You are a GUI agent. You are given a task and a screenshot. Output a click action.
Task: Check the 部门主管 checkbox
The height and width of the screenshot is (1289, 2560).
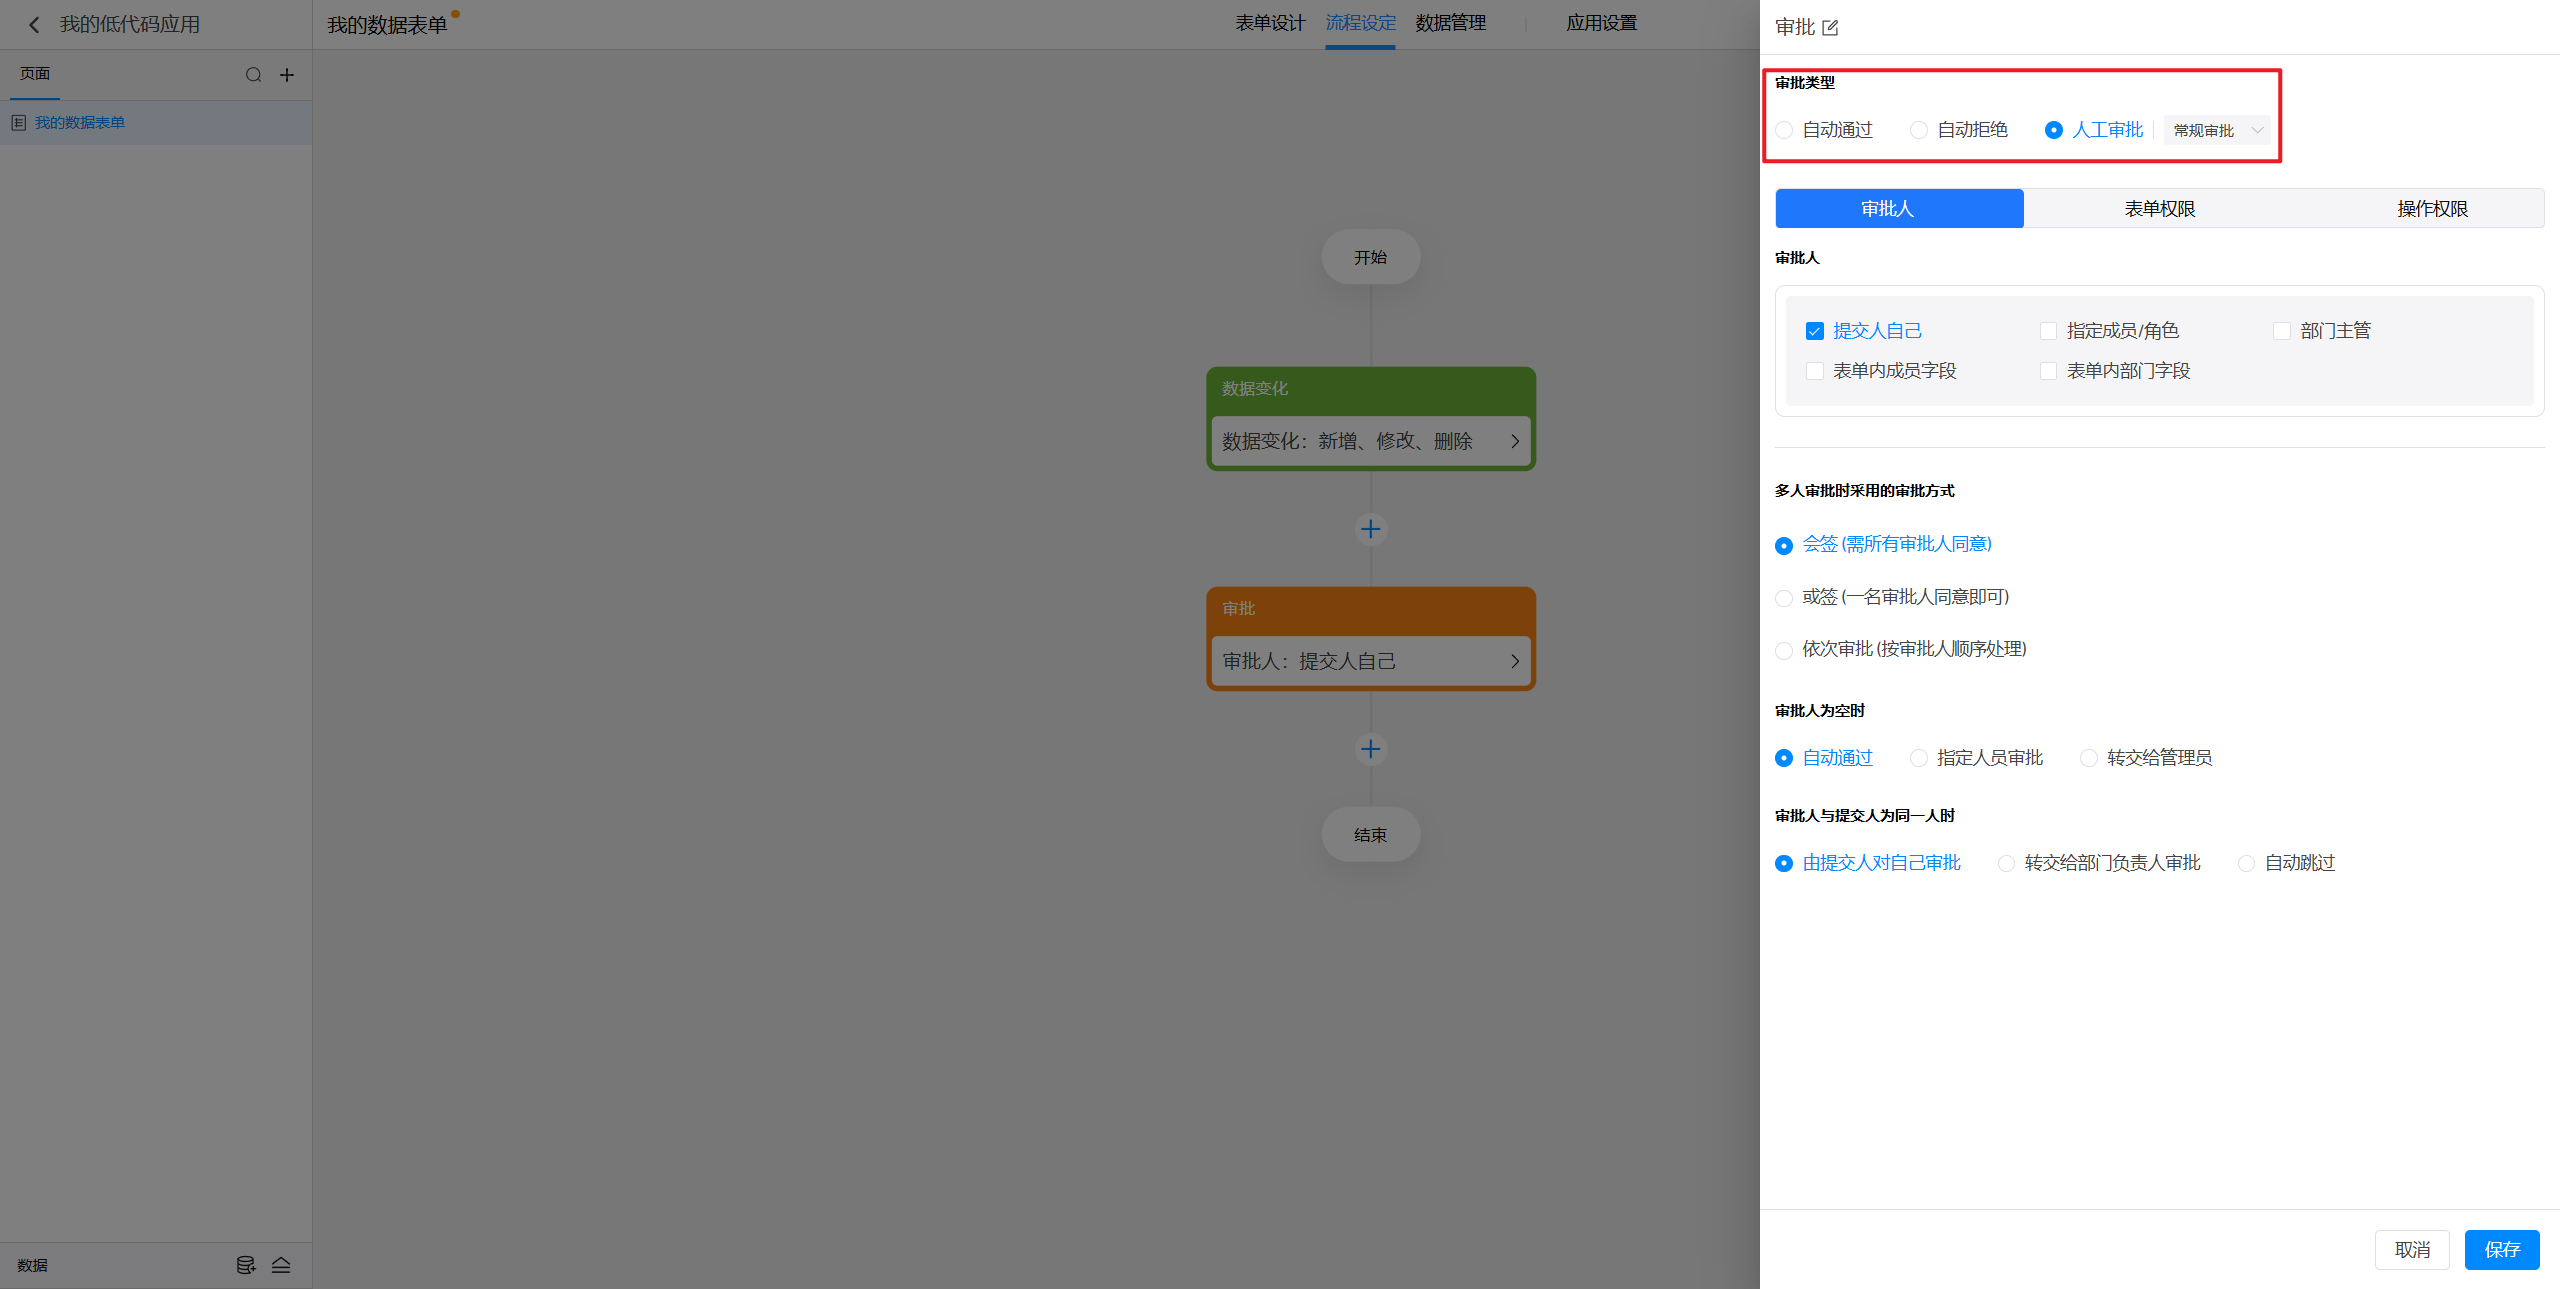pyautogui.click(x=2282, y=331)
